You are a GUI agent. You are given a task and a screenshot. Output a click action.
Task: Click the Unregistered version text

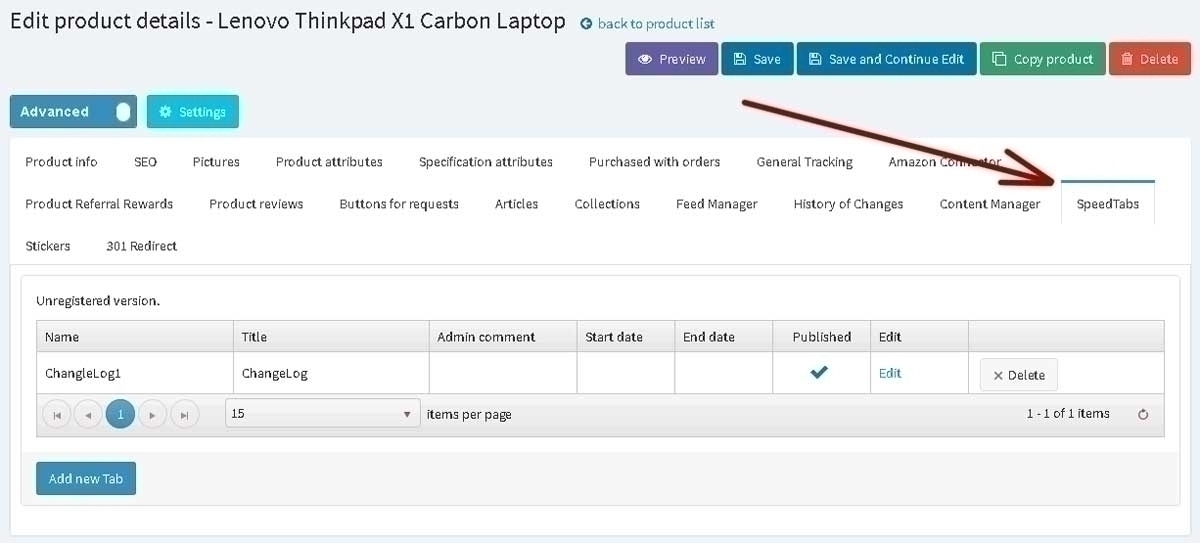coord(98,300)
